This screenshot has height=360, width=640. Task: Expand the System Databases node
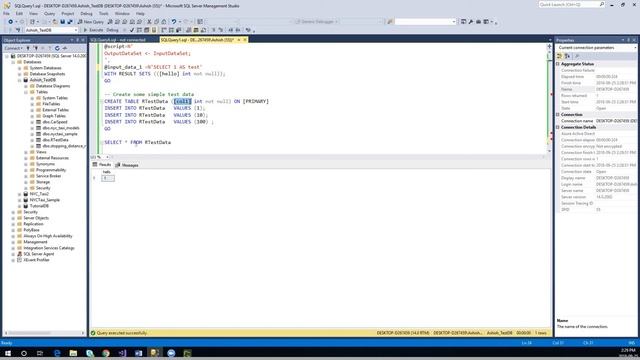click(20, 68)
